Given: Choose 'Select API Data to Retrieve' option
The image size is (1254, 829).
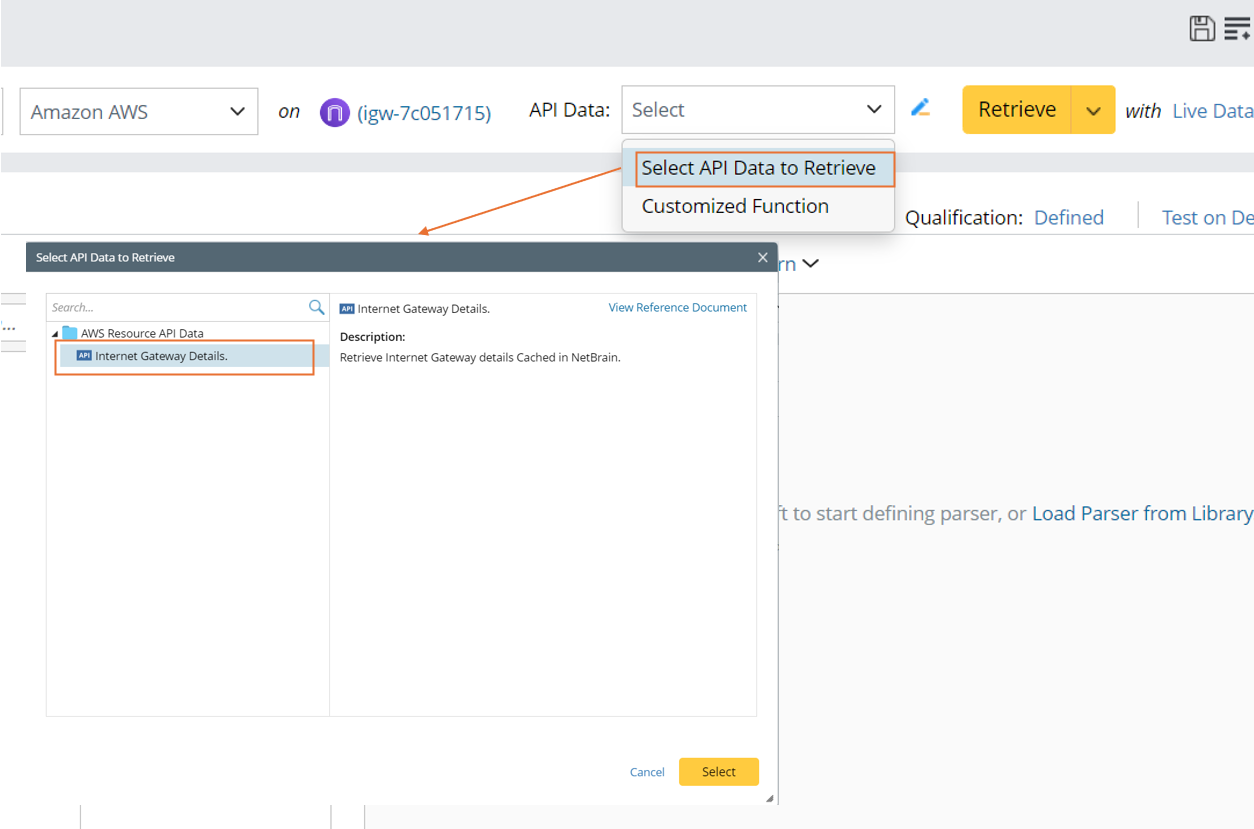Looking at the screenshot, I should (x=758, y=168).
